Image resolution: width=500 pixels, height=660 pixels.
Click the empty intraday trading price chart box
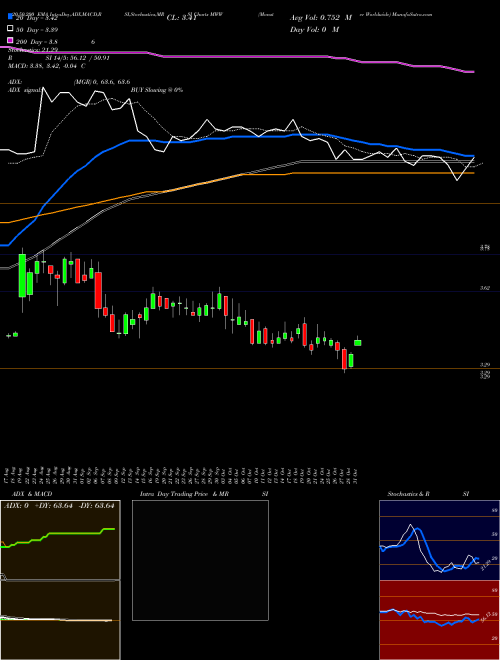point(200,560)
